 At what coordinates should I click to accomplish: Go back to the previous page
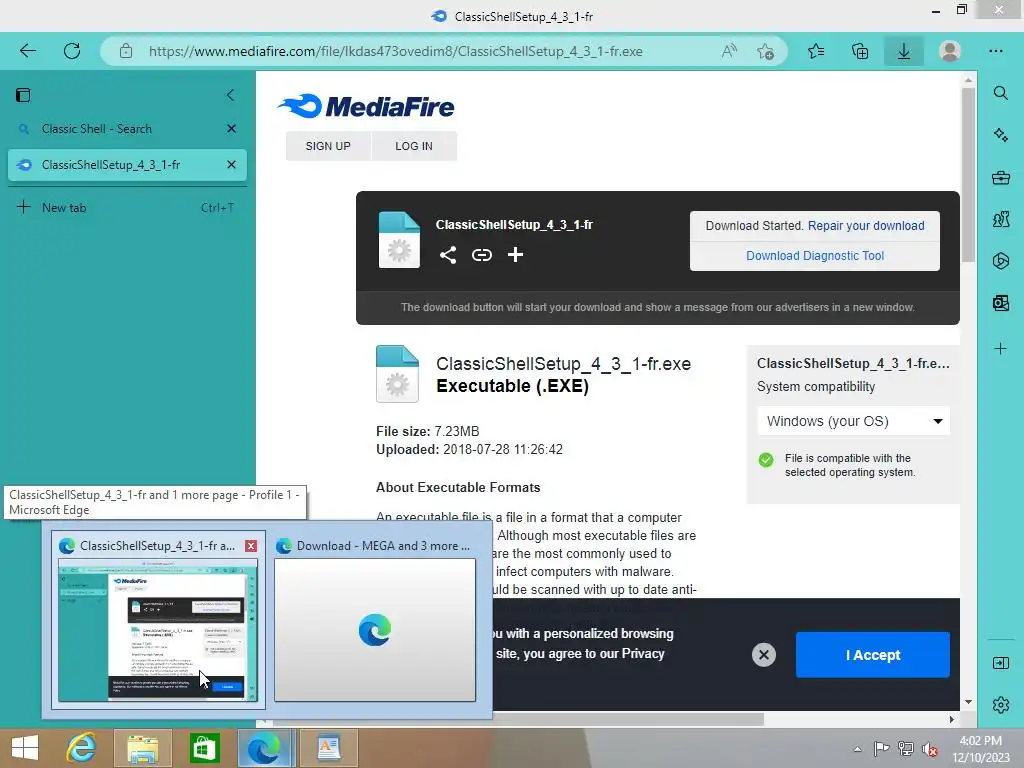pos(27,51)
